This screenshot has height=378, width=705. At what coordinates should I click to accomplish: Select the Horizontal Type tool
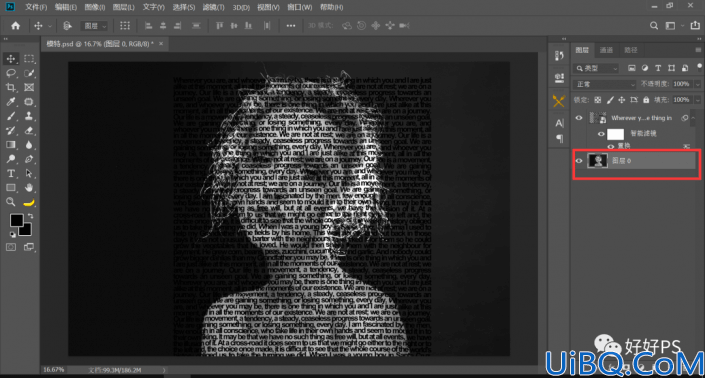pos(11,173)
